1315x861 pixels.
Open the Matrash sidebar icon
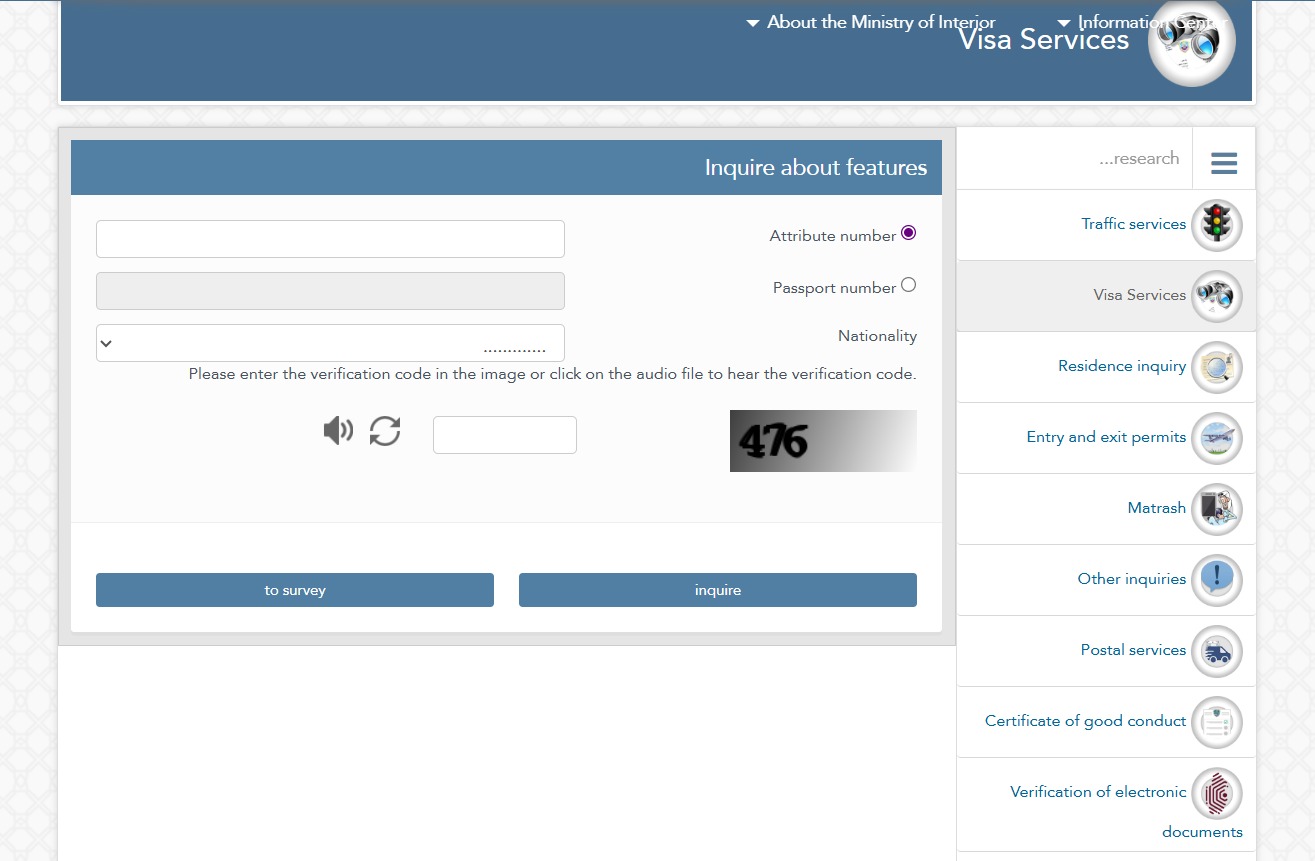point(1216,509)
